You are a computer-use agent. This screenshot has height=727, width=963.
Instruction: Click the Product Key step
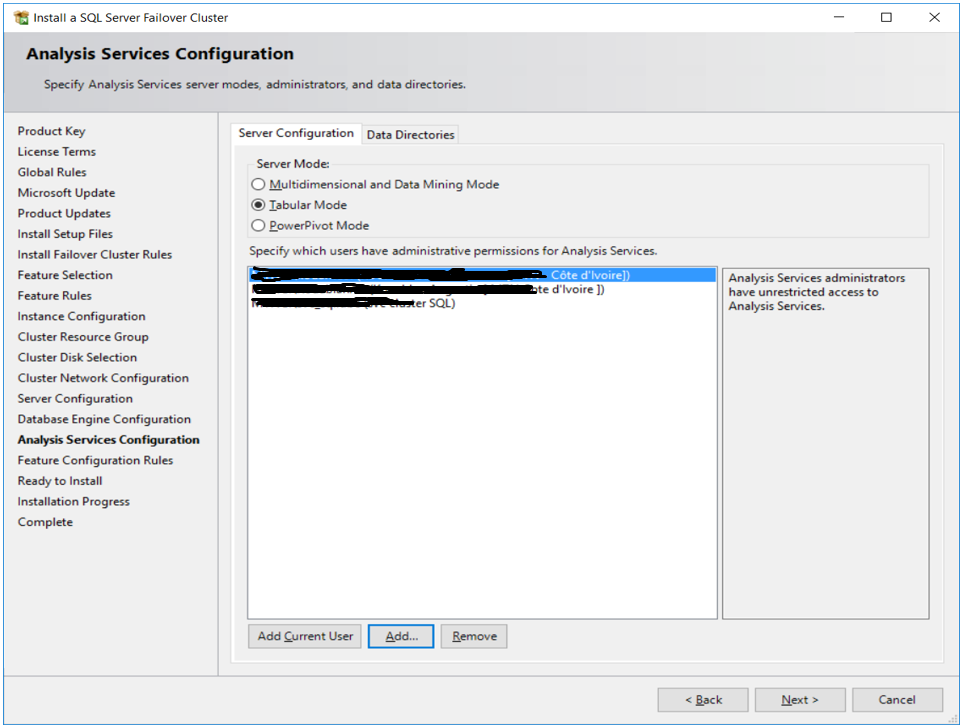(x=52, y=131)
